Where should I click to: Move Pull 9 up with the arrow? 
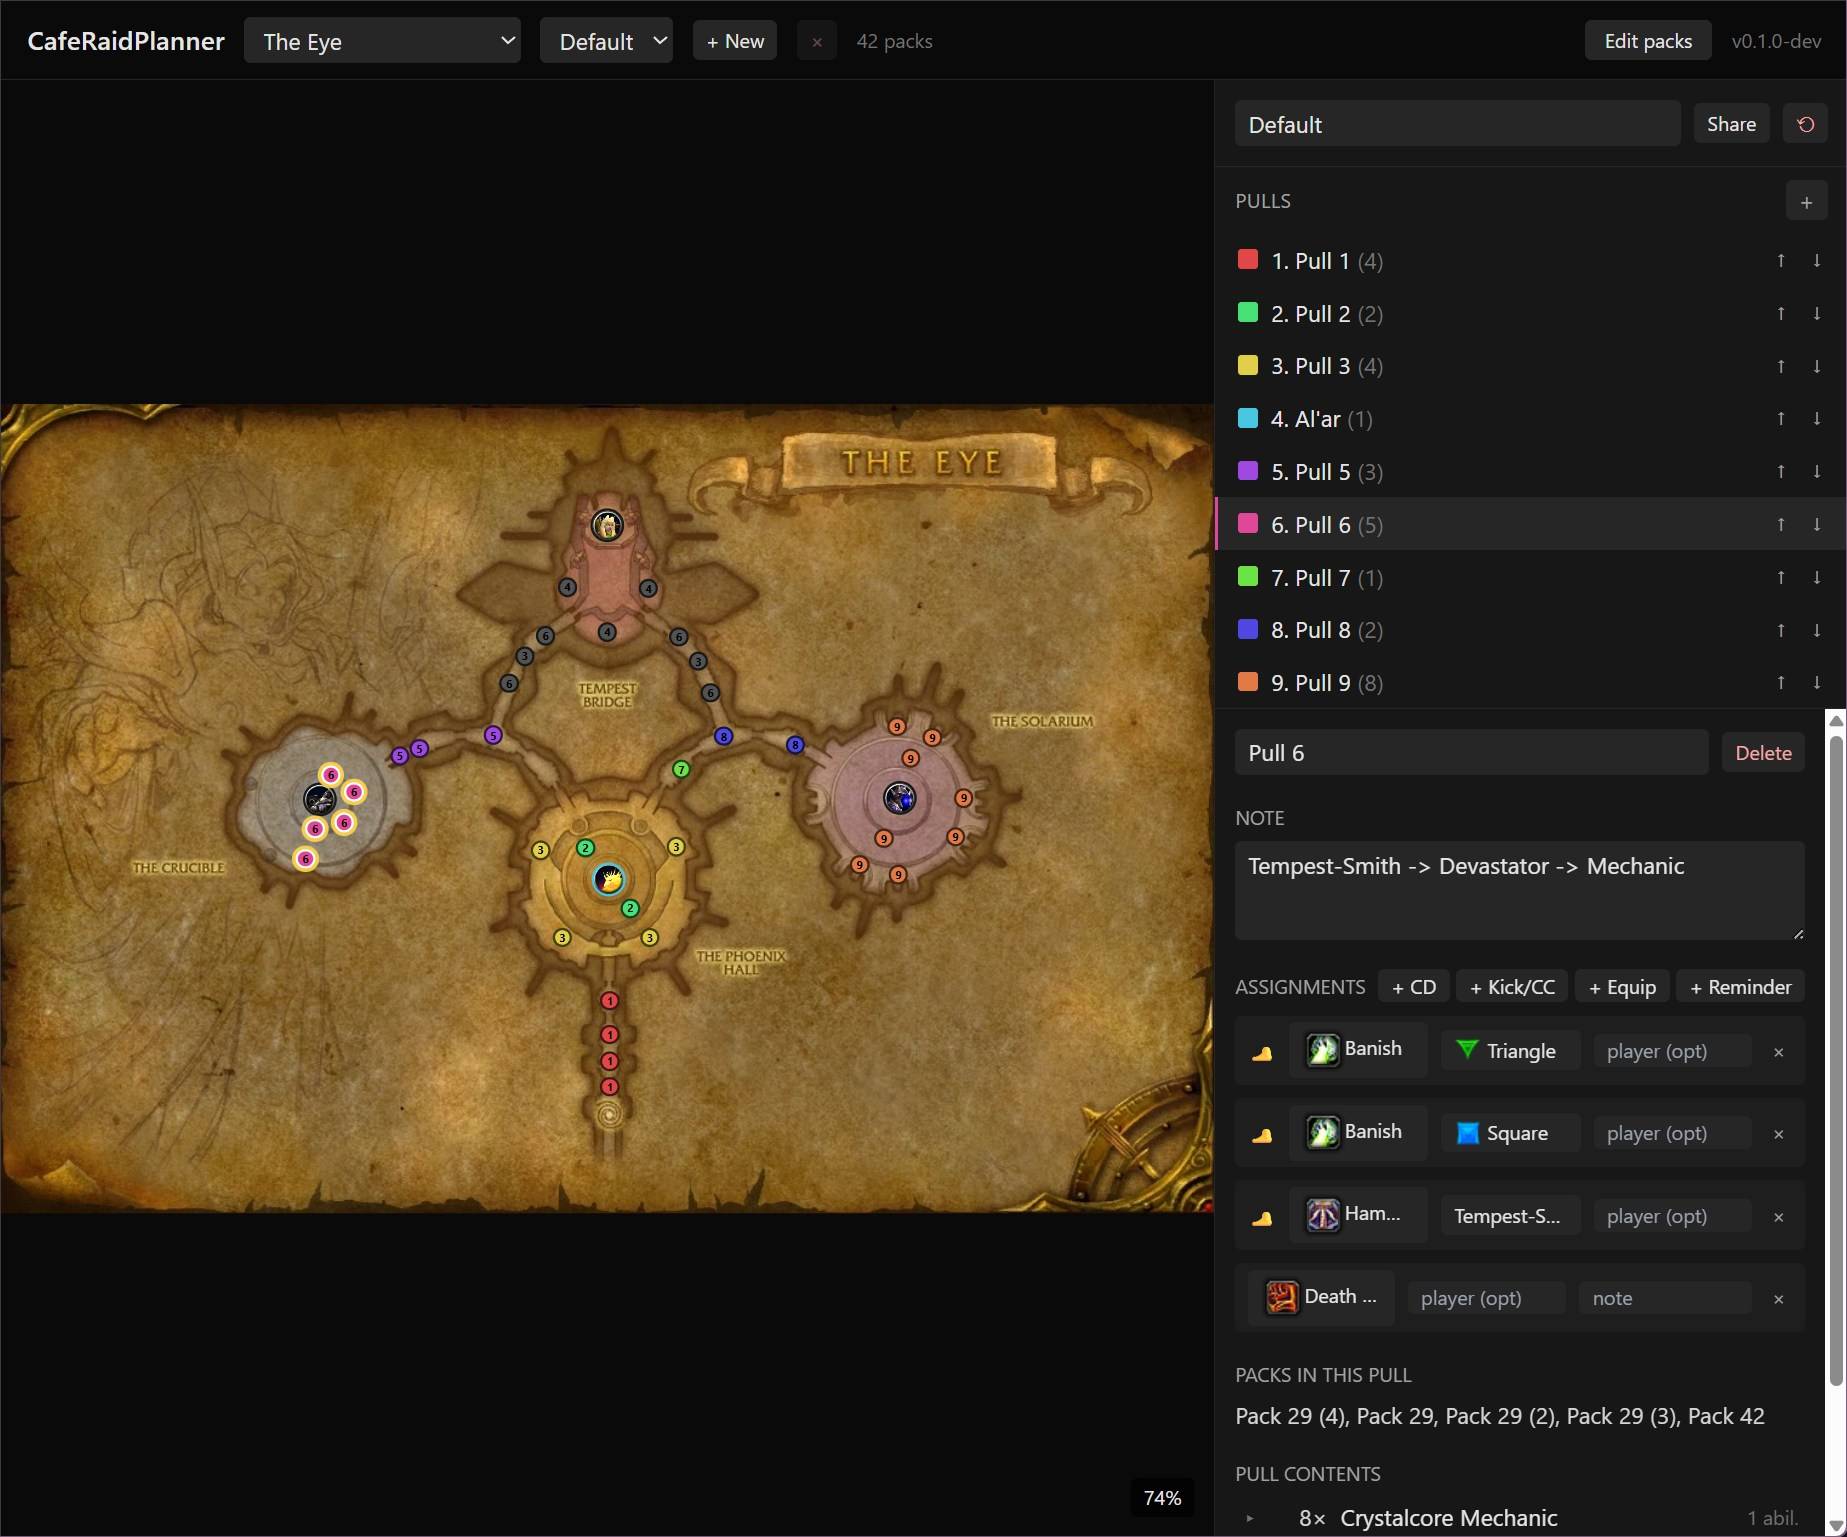[1781, 683]
